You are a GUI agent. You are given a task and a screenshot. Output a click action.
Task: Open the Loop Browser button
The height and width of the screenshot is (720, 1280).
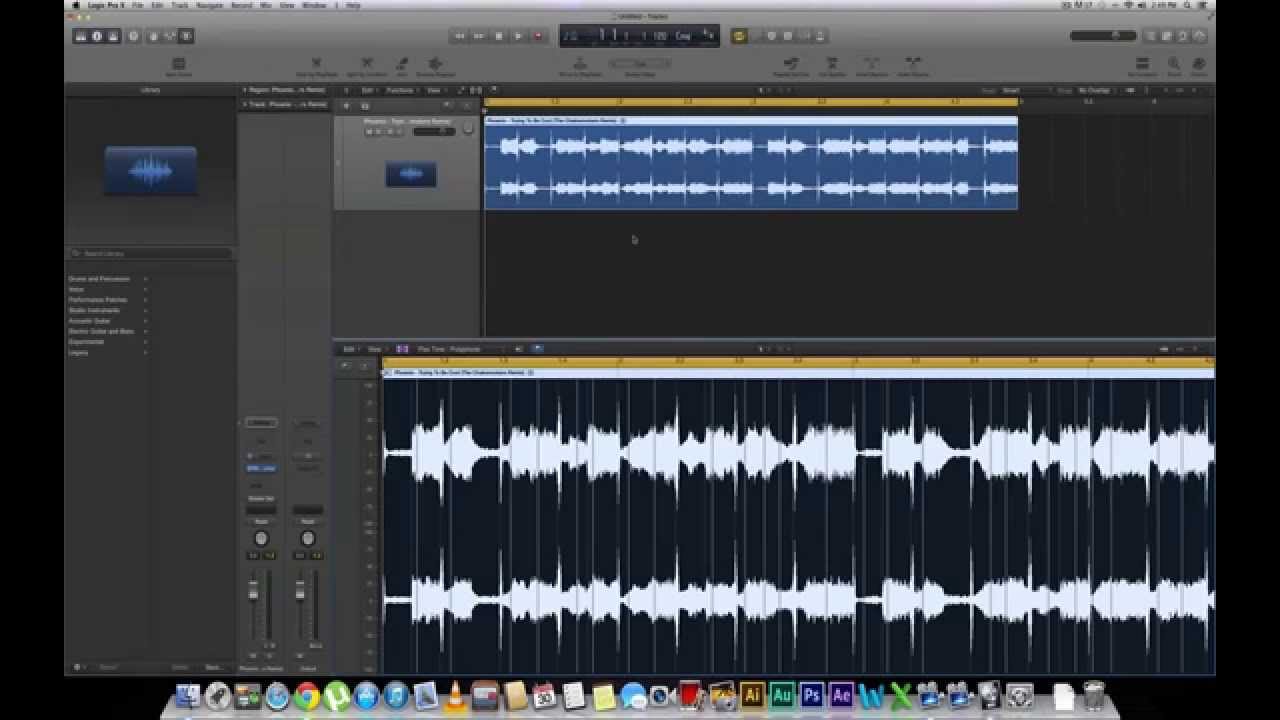pyautogui.click(x=1181, y=36)
